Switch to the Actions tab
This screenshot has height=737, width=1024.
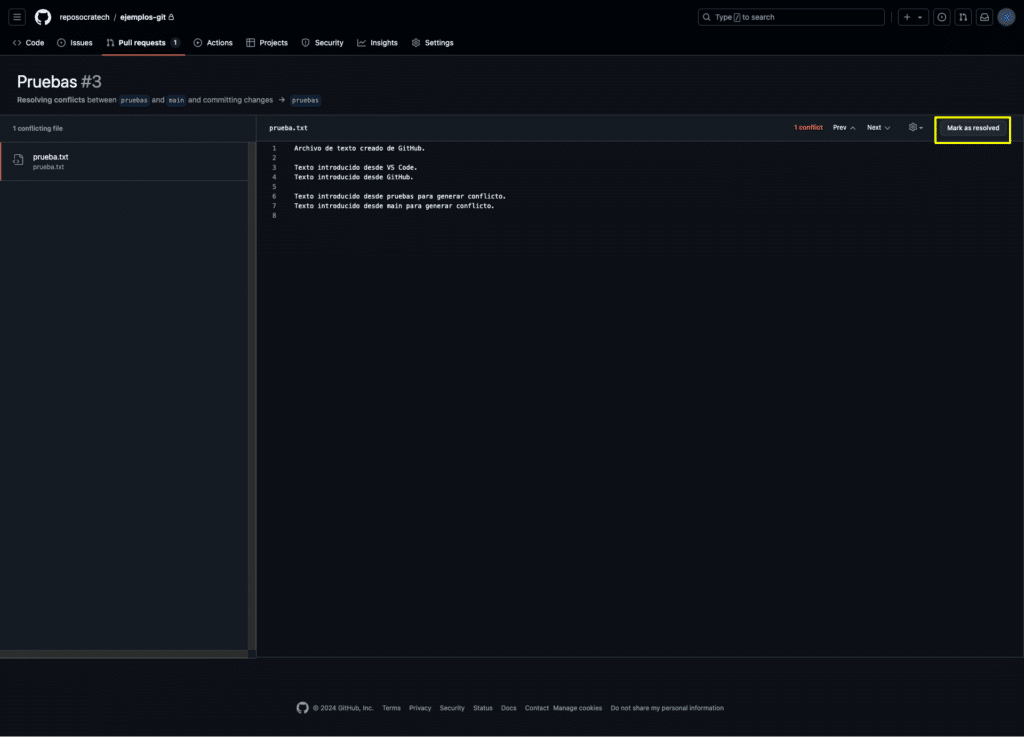(x=213, y=42)
